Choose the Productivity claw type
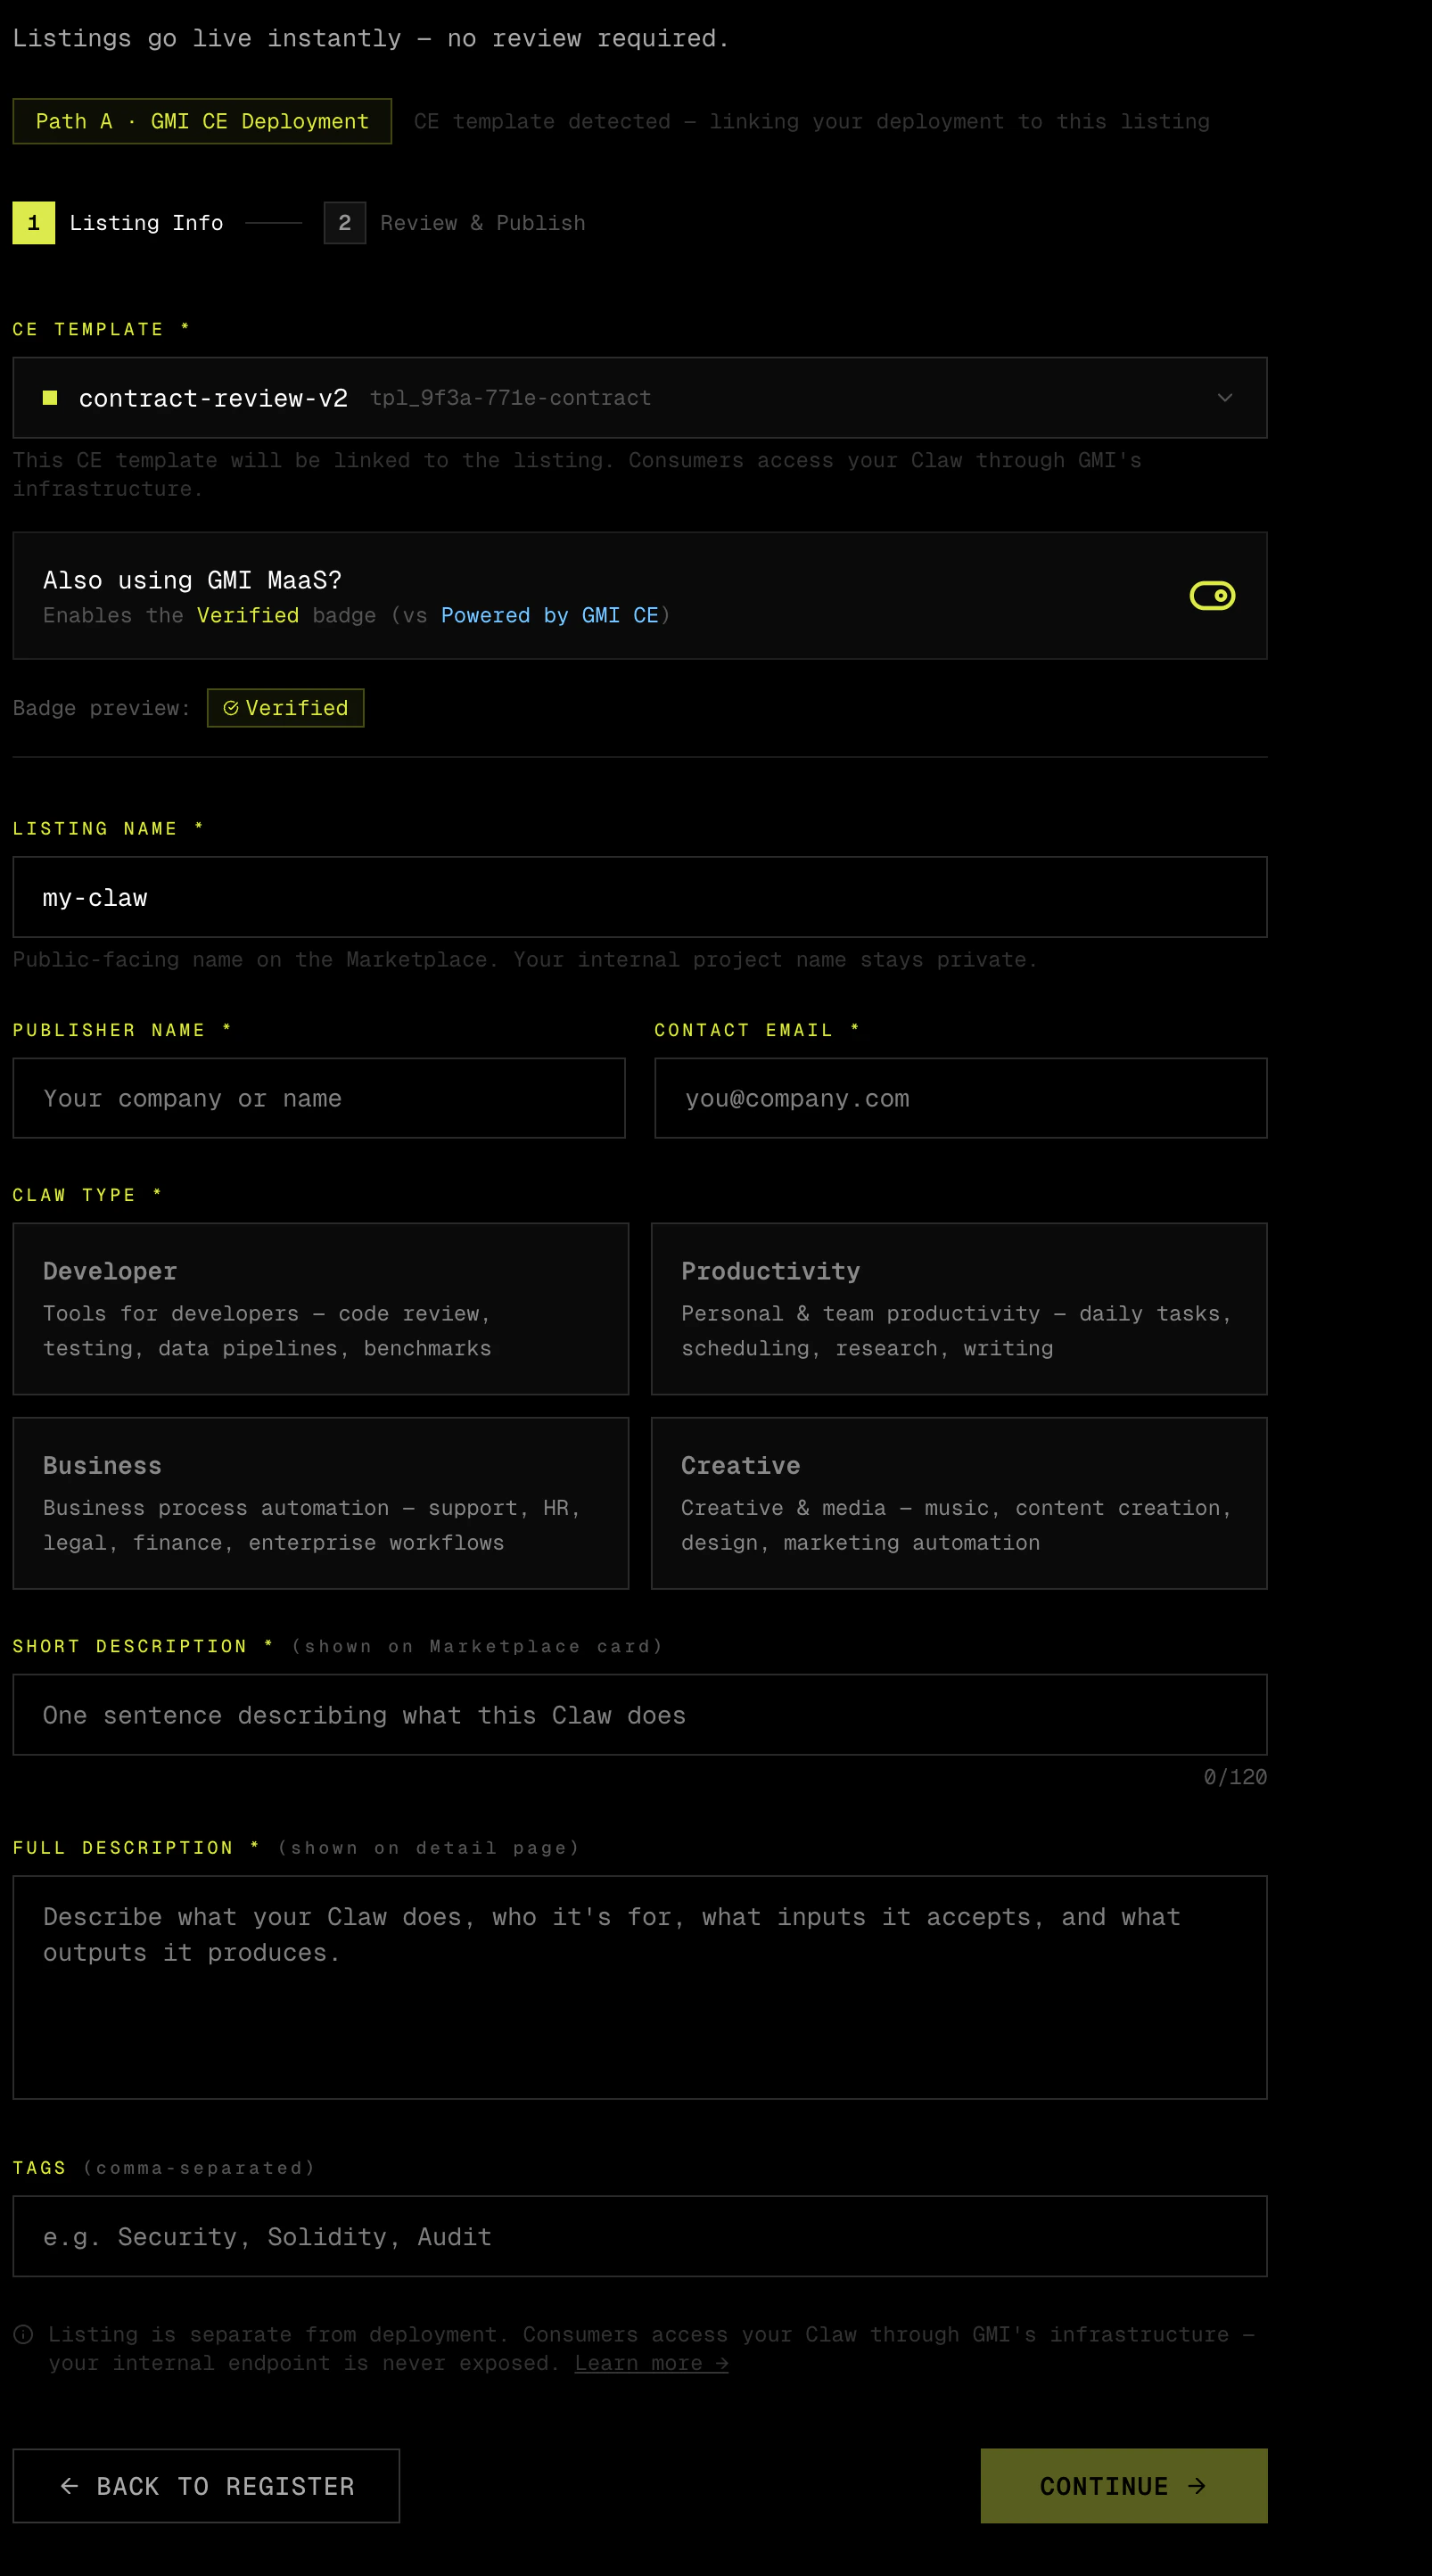Screen dimensions: 1432x2576 pyautogui.click(x=959, y=1309)
